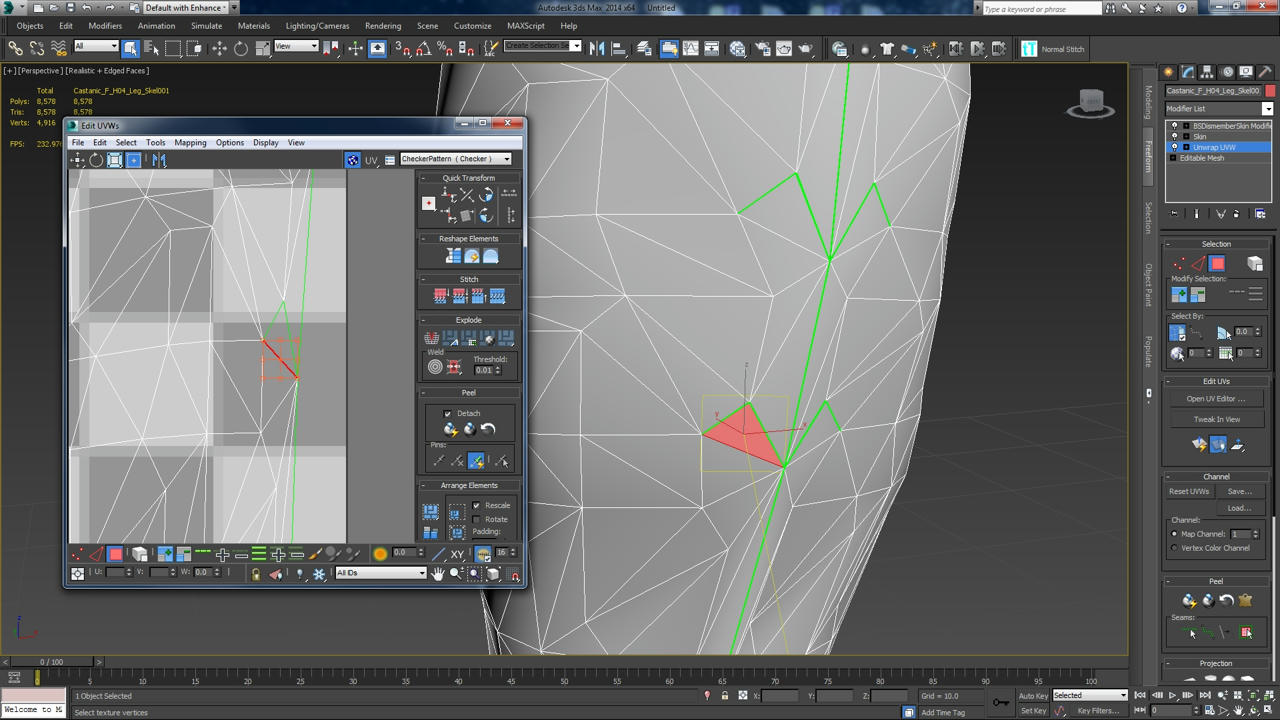Open the Hierarchy command panel tab
The width and height of the screenshot is (1280, 720).
(x=1207, y=72)
